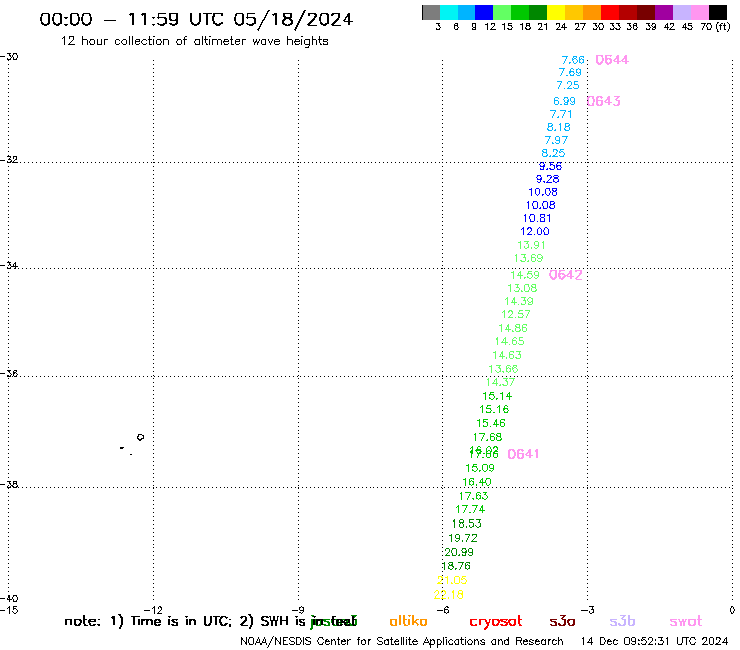
Task: Click the green value 15.16
Action: 494,409
